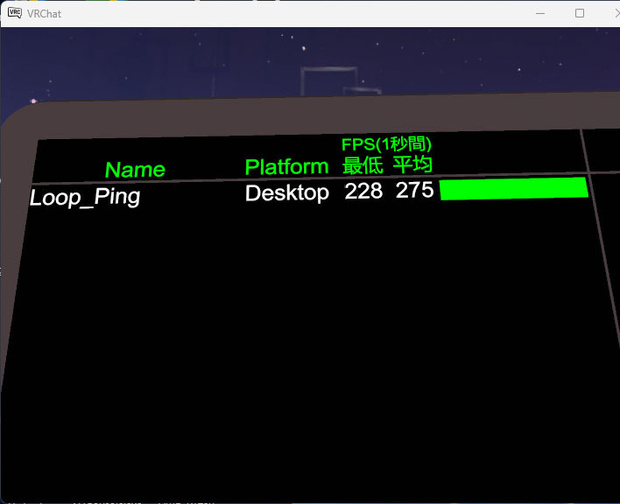Click the rectangular building outline in sky
This screenshot has width=620, height=504.
click(329, 81)
